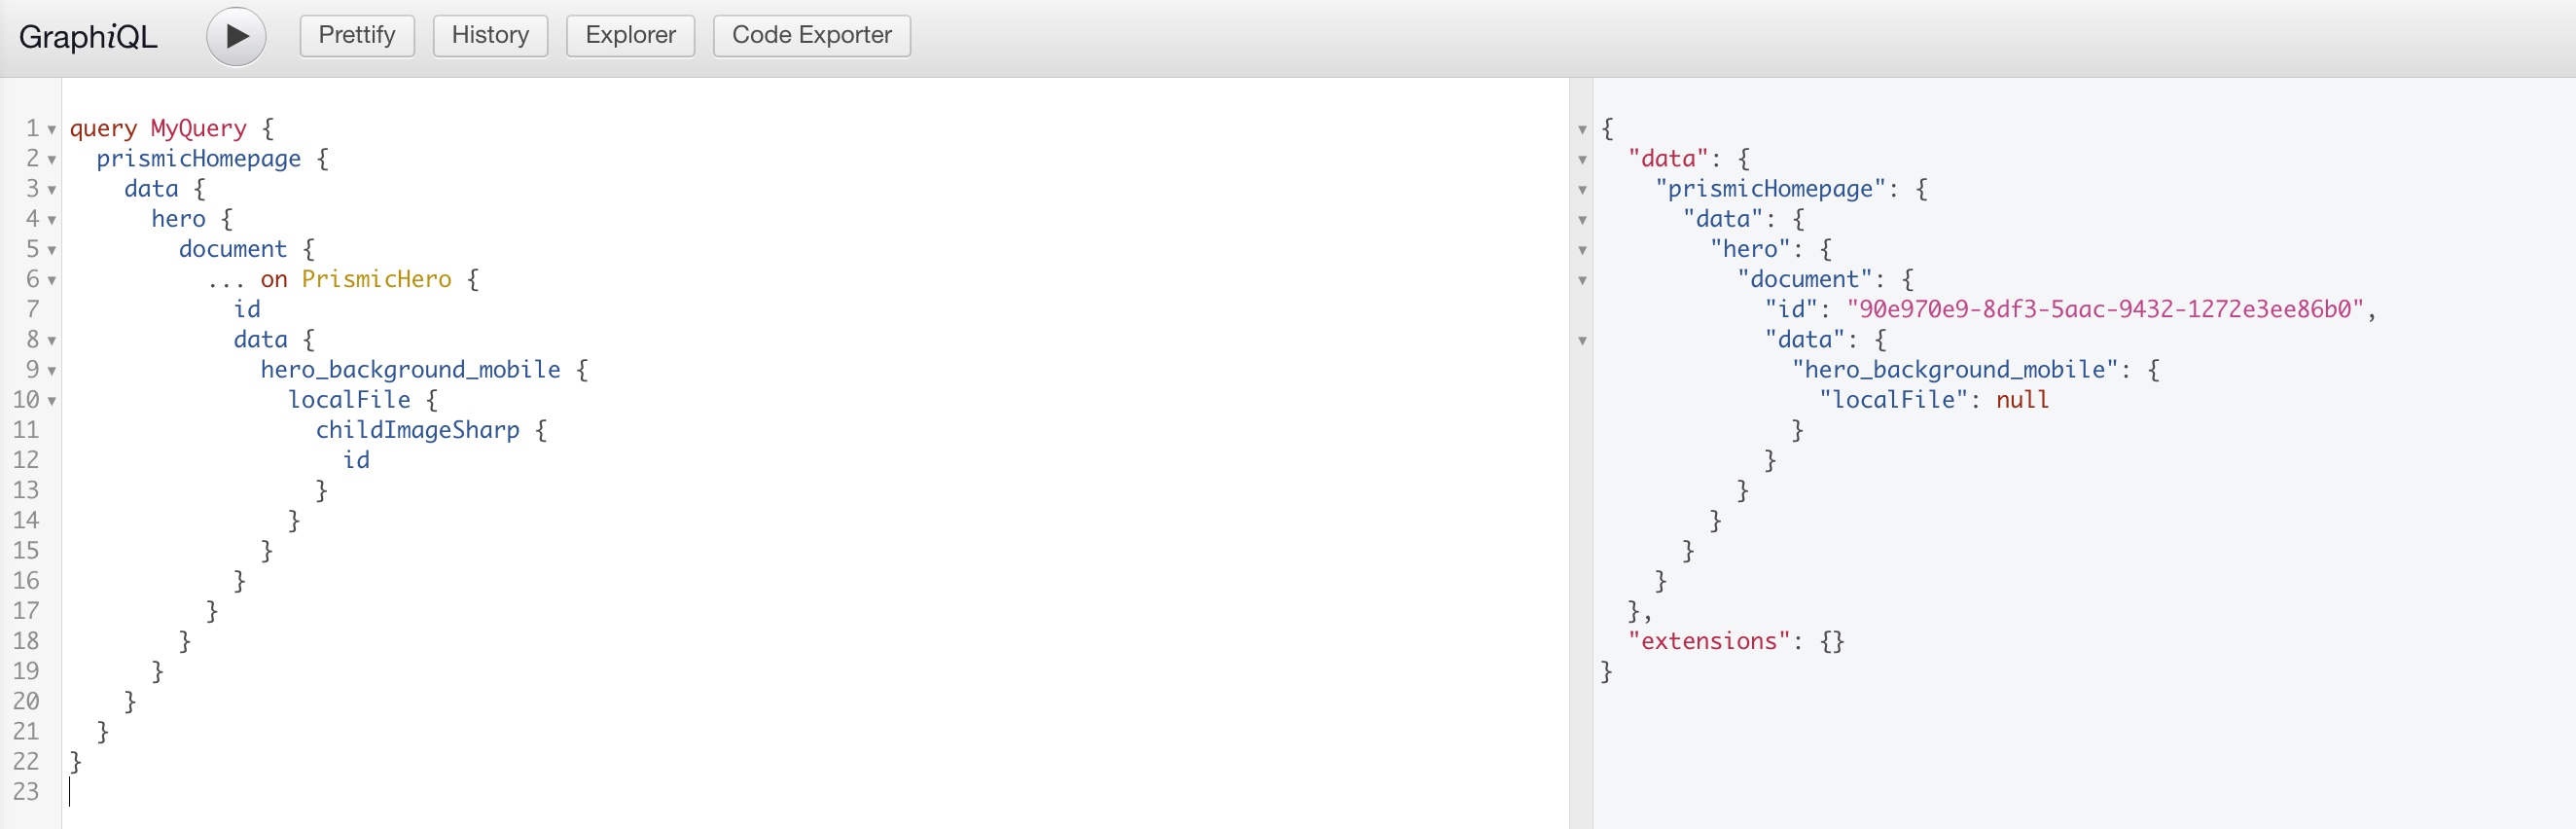Collapse the data block at query line 3
Screen dimensions: 2576x829
tap(52, 190)
